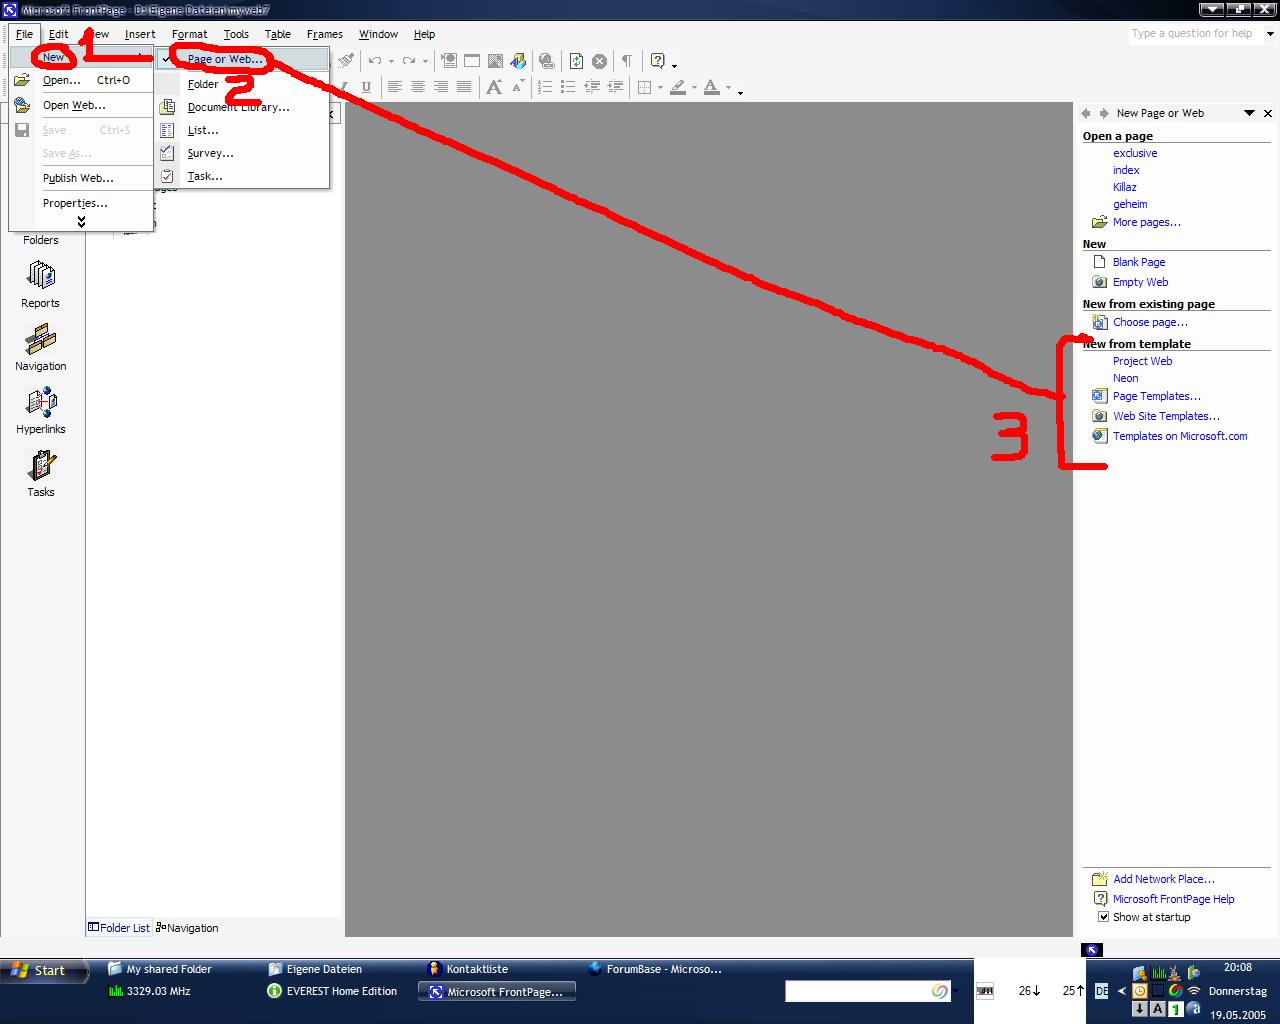Toggle Numbering list
This screenshot has height=1024, width=1280.
click(x=545, y=87)
